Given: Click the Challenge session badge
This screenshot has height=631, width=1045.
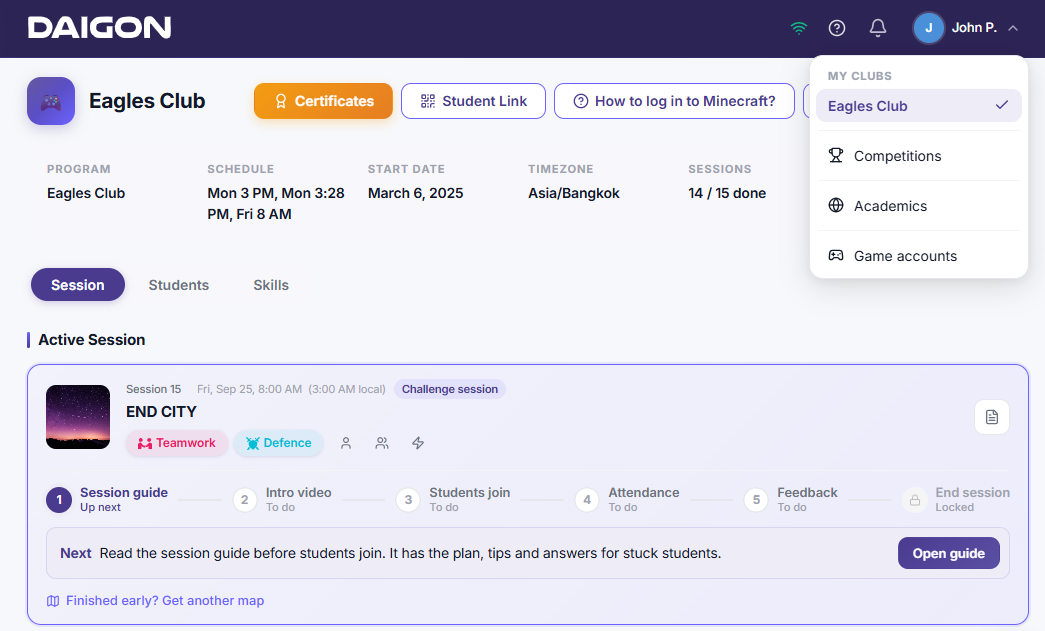Looking at the screenshot, I should click(450, 389).
